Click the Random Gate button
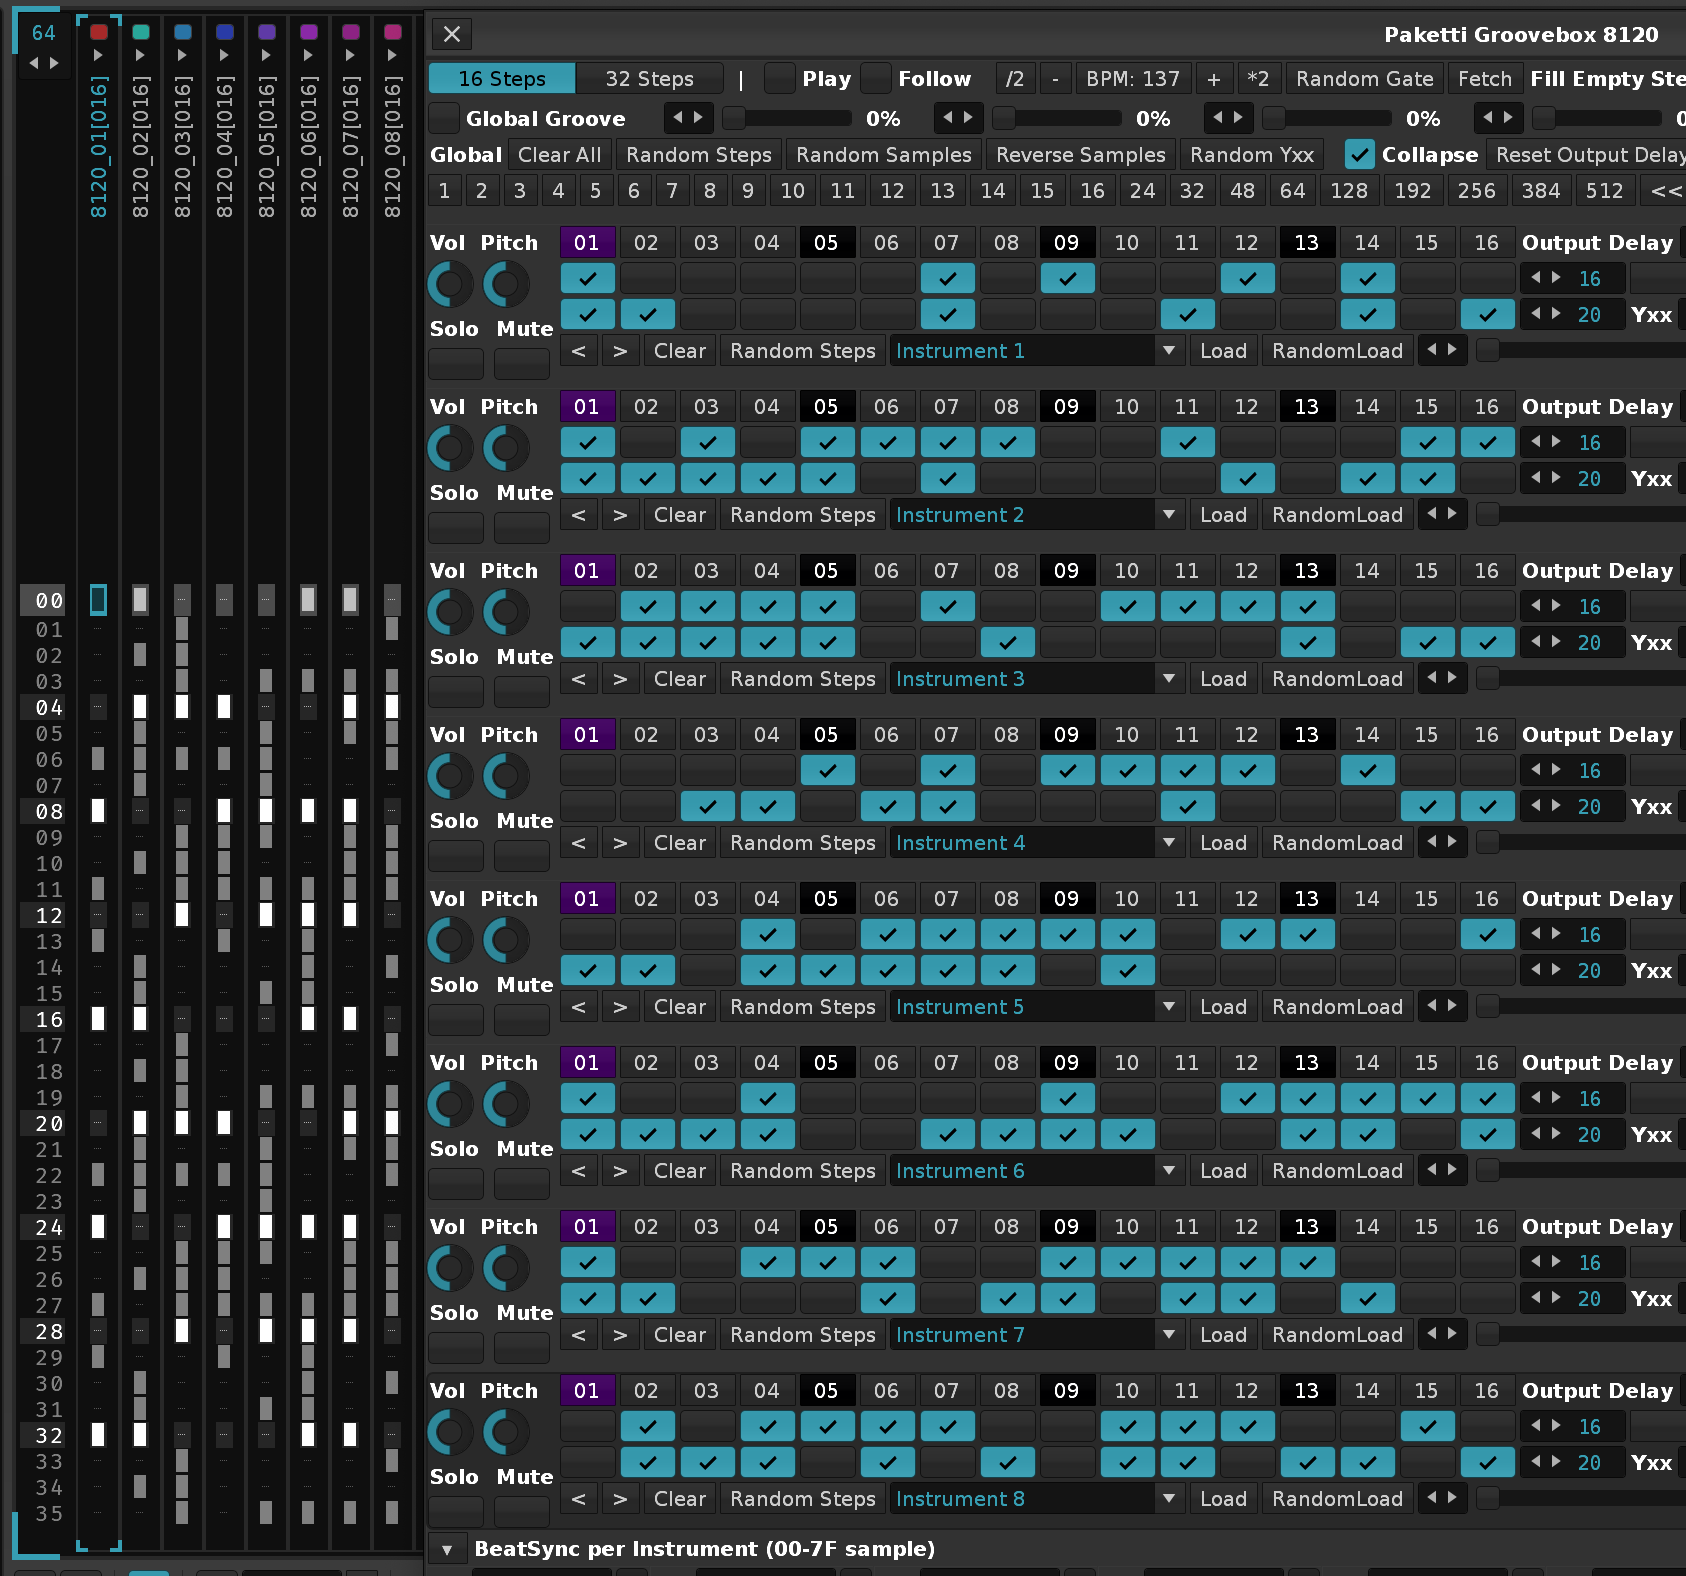Image resolution: width=1686 pixels, height=1576 pixels. (1364, 79)
